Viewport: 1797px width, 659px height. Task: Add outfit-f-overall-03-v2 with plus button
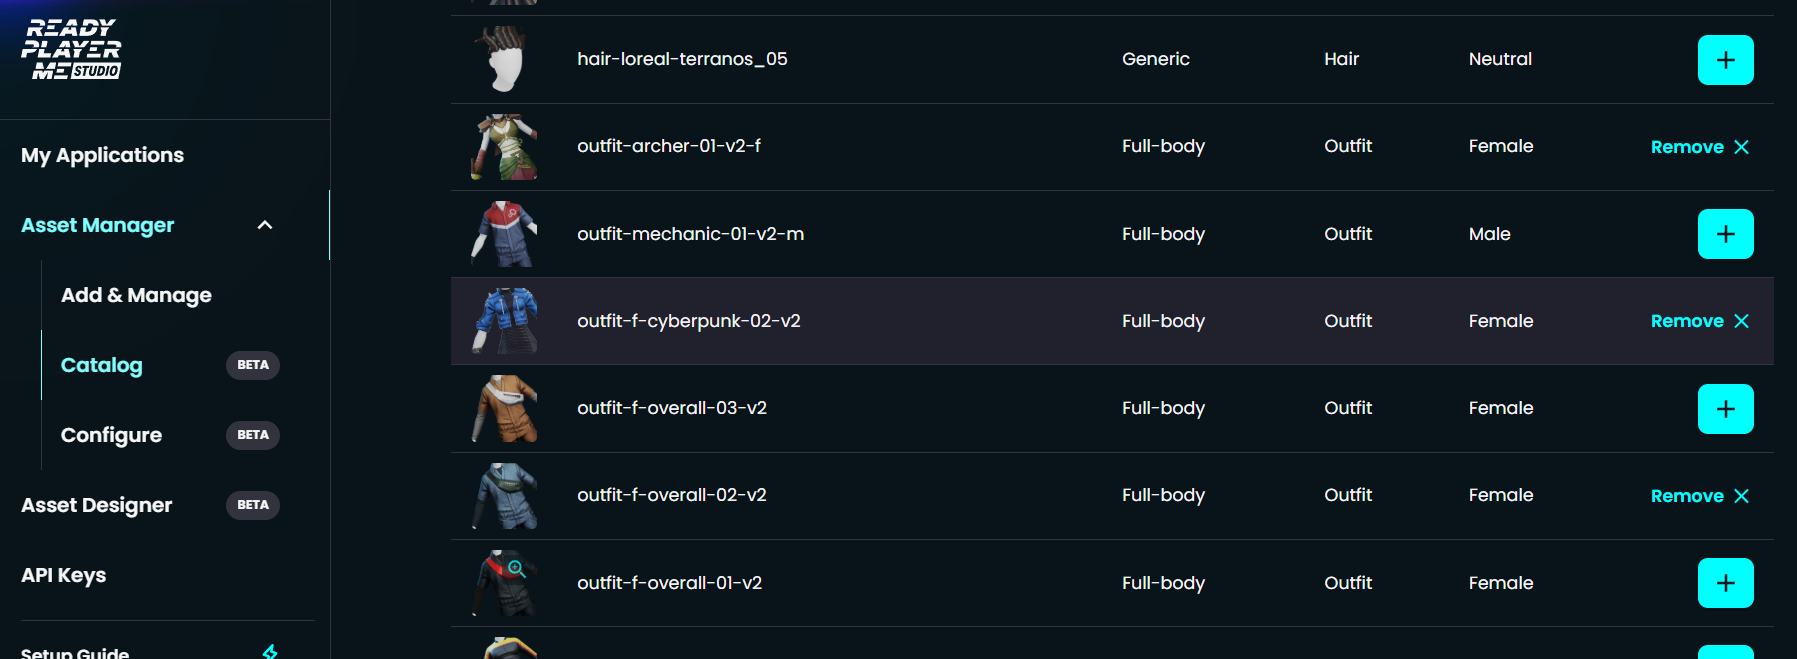click(x=1725, y=409)
